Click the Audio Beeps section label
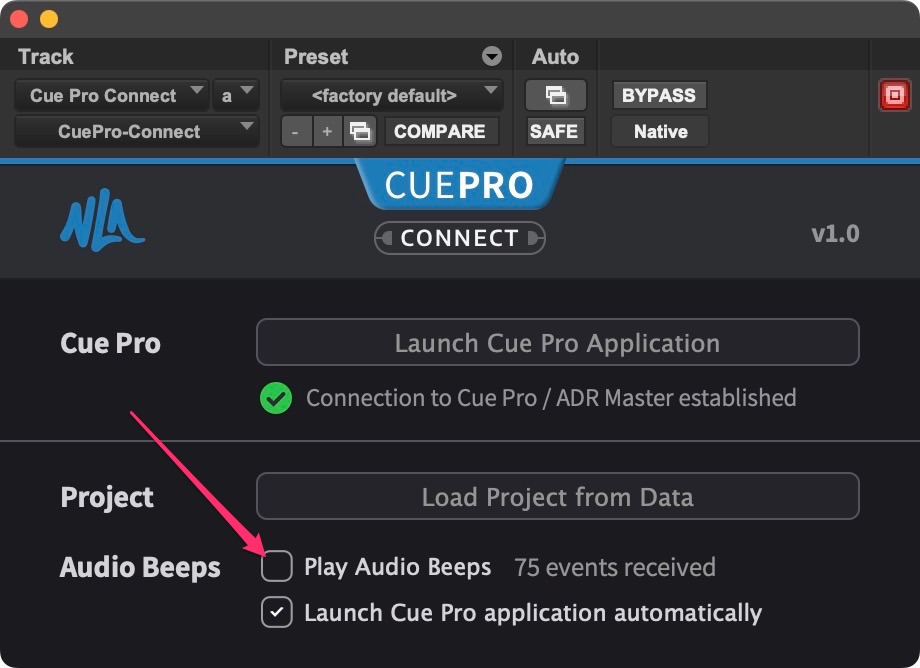This screenshot has width=920, height=668. point(140,568)
